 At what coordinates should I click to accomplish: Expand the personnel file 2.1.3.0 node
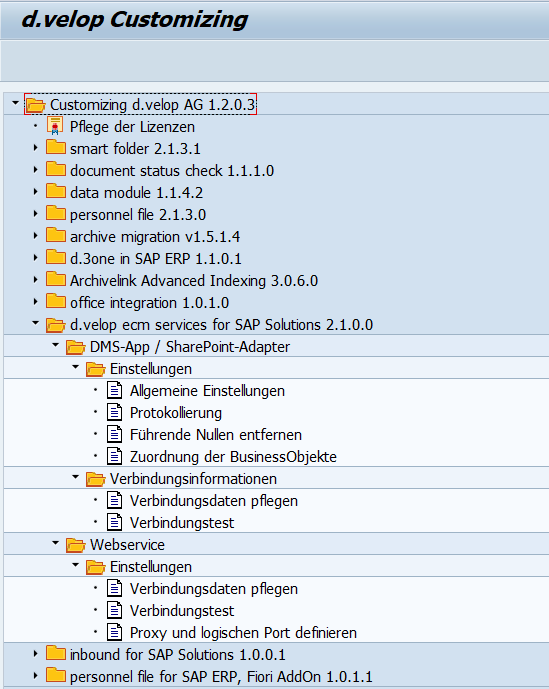pos(36,214)
